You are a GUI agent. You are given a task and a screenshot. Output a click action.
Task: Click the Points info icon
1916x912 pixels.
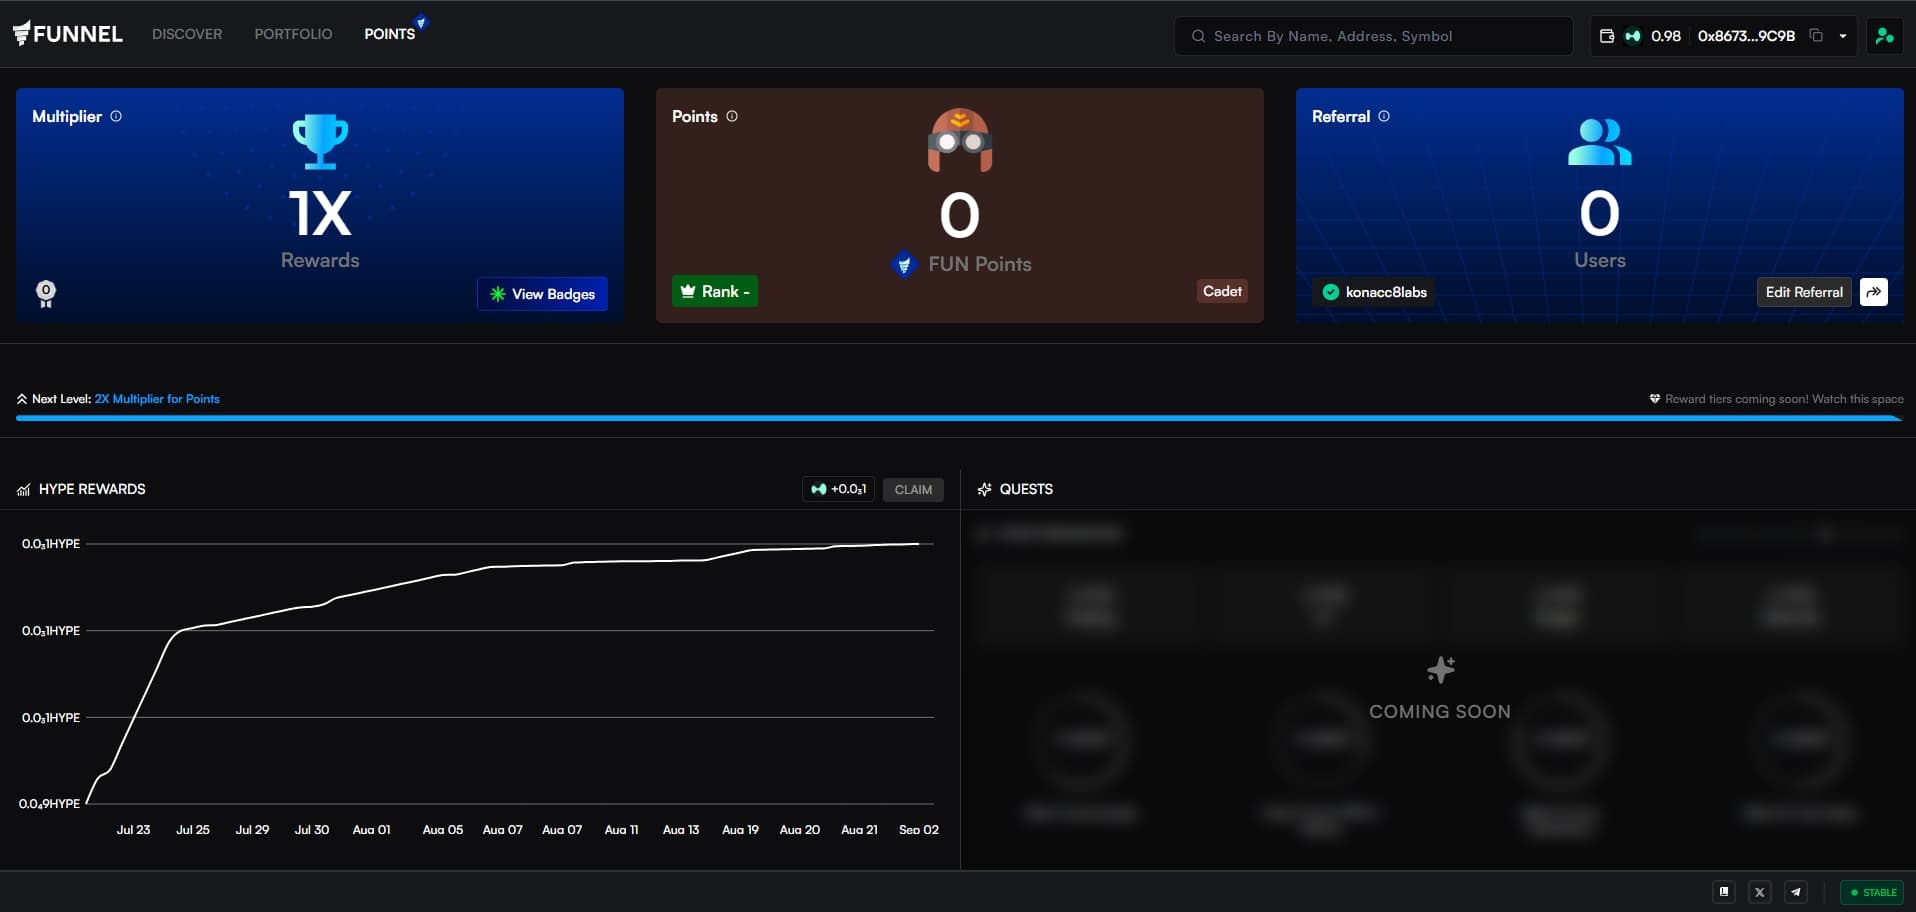732,116
